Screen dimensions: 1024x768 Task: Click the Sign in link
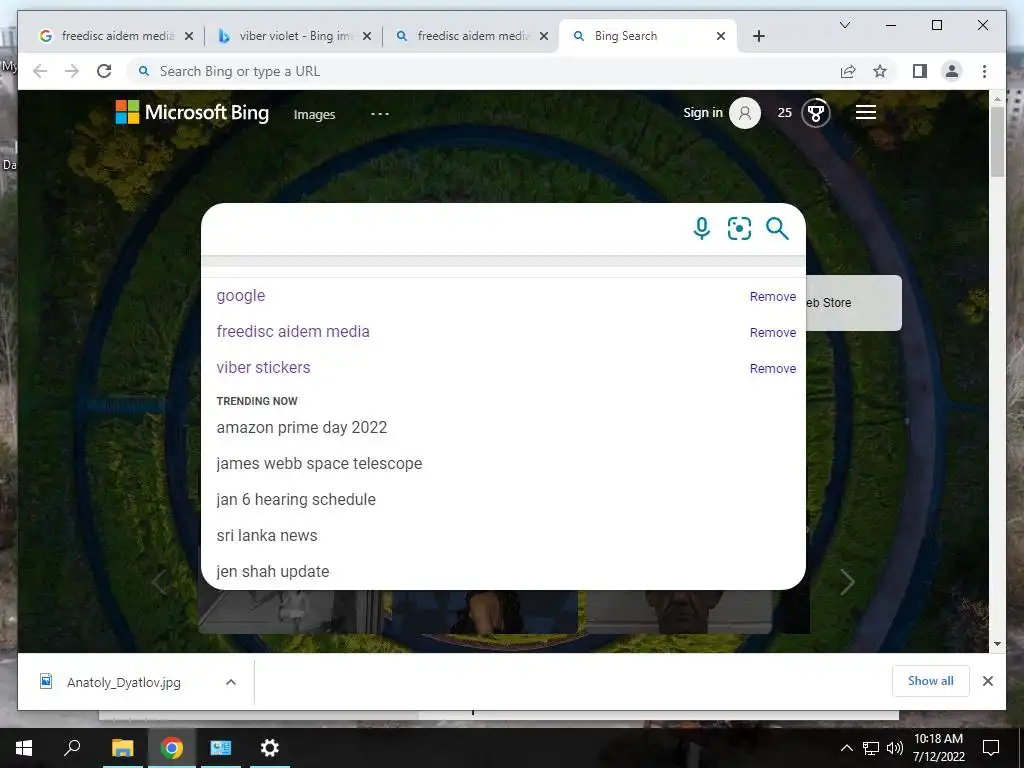703,112
